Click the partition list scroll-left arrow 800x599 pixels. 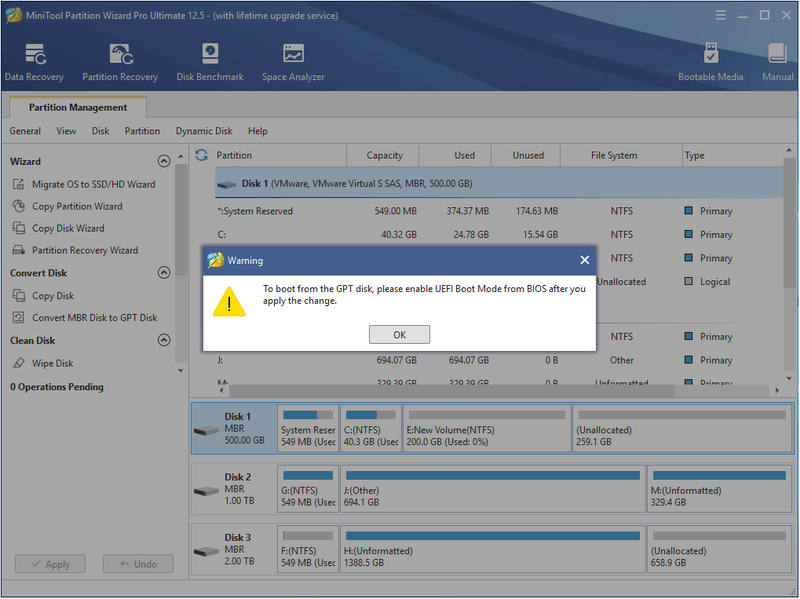(221, 390)
